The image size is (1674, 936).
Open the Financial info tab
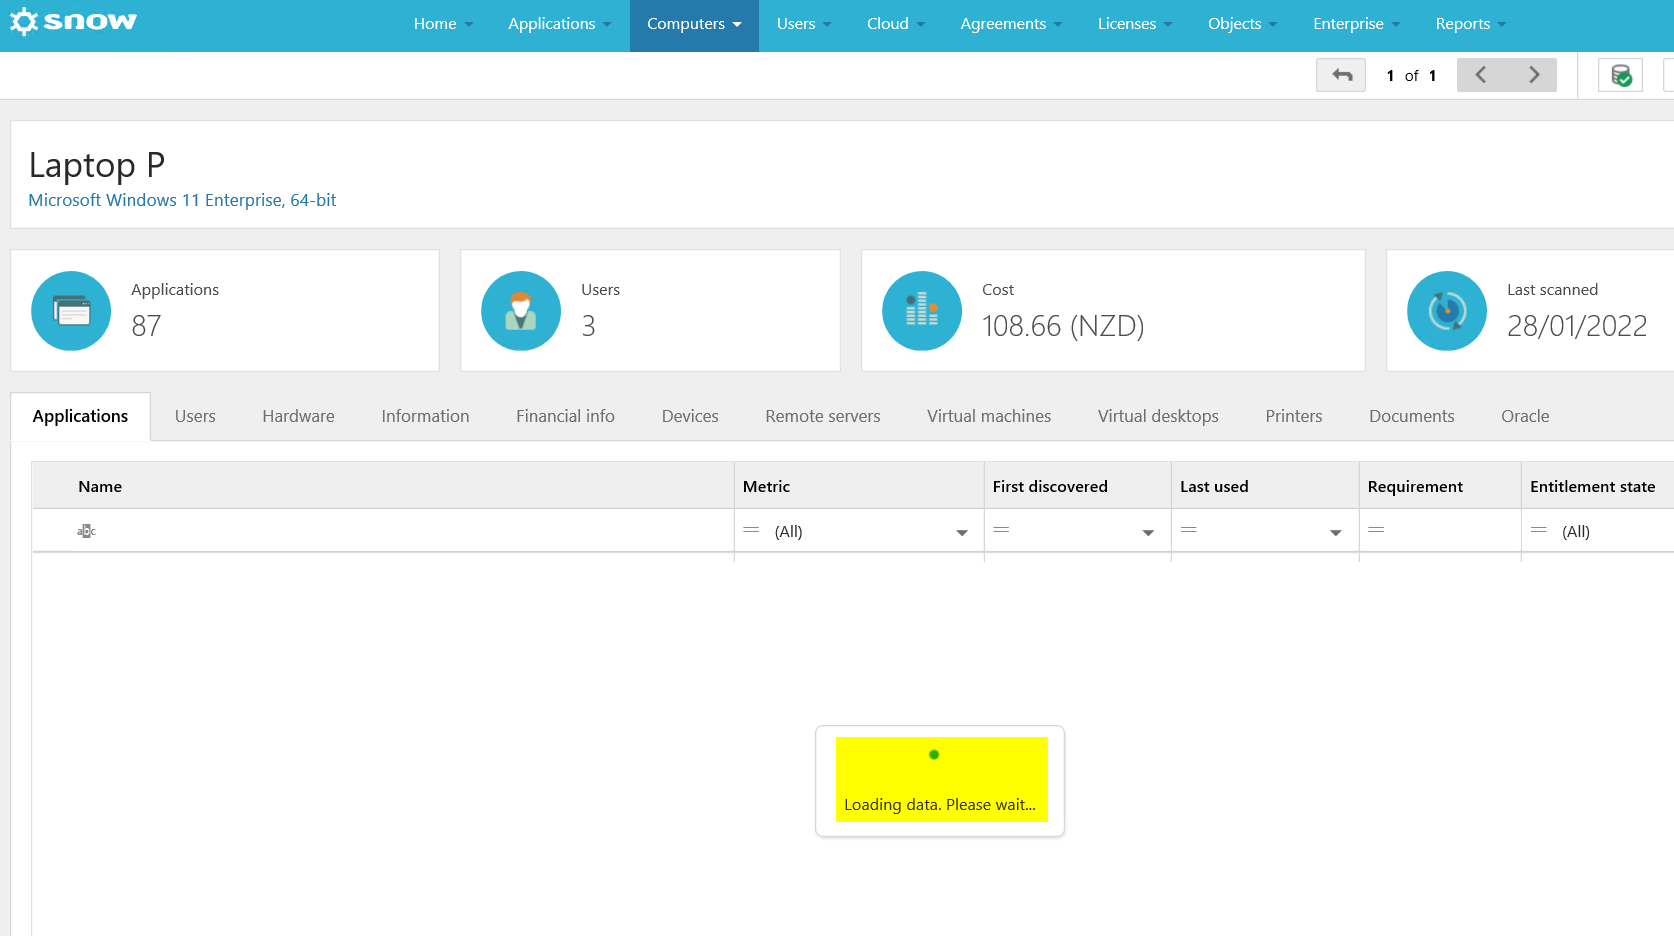pos(565,416)
